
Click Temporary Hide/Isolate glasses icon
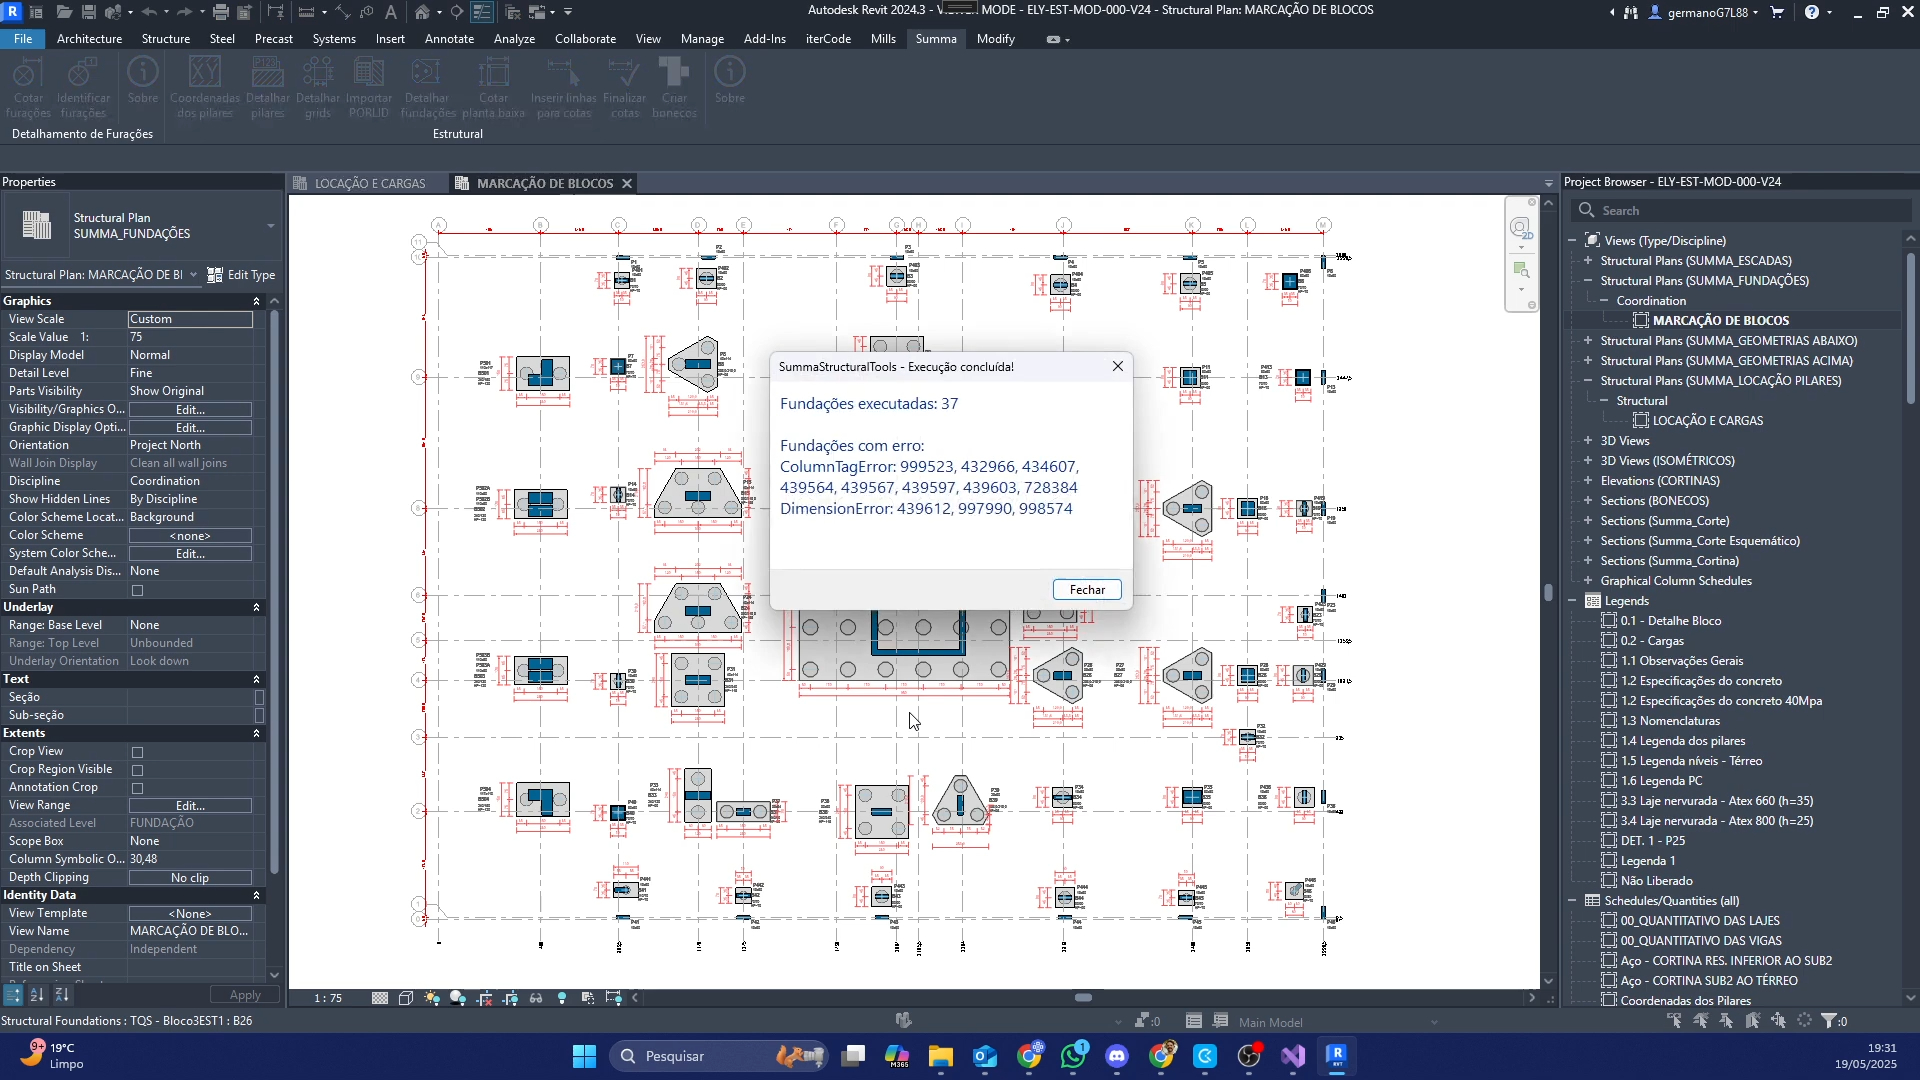pos(536,998)
